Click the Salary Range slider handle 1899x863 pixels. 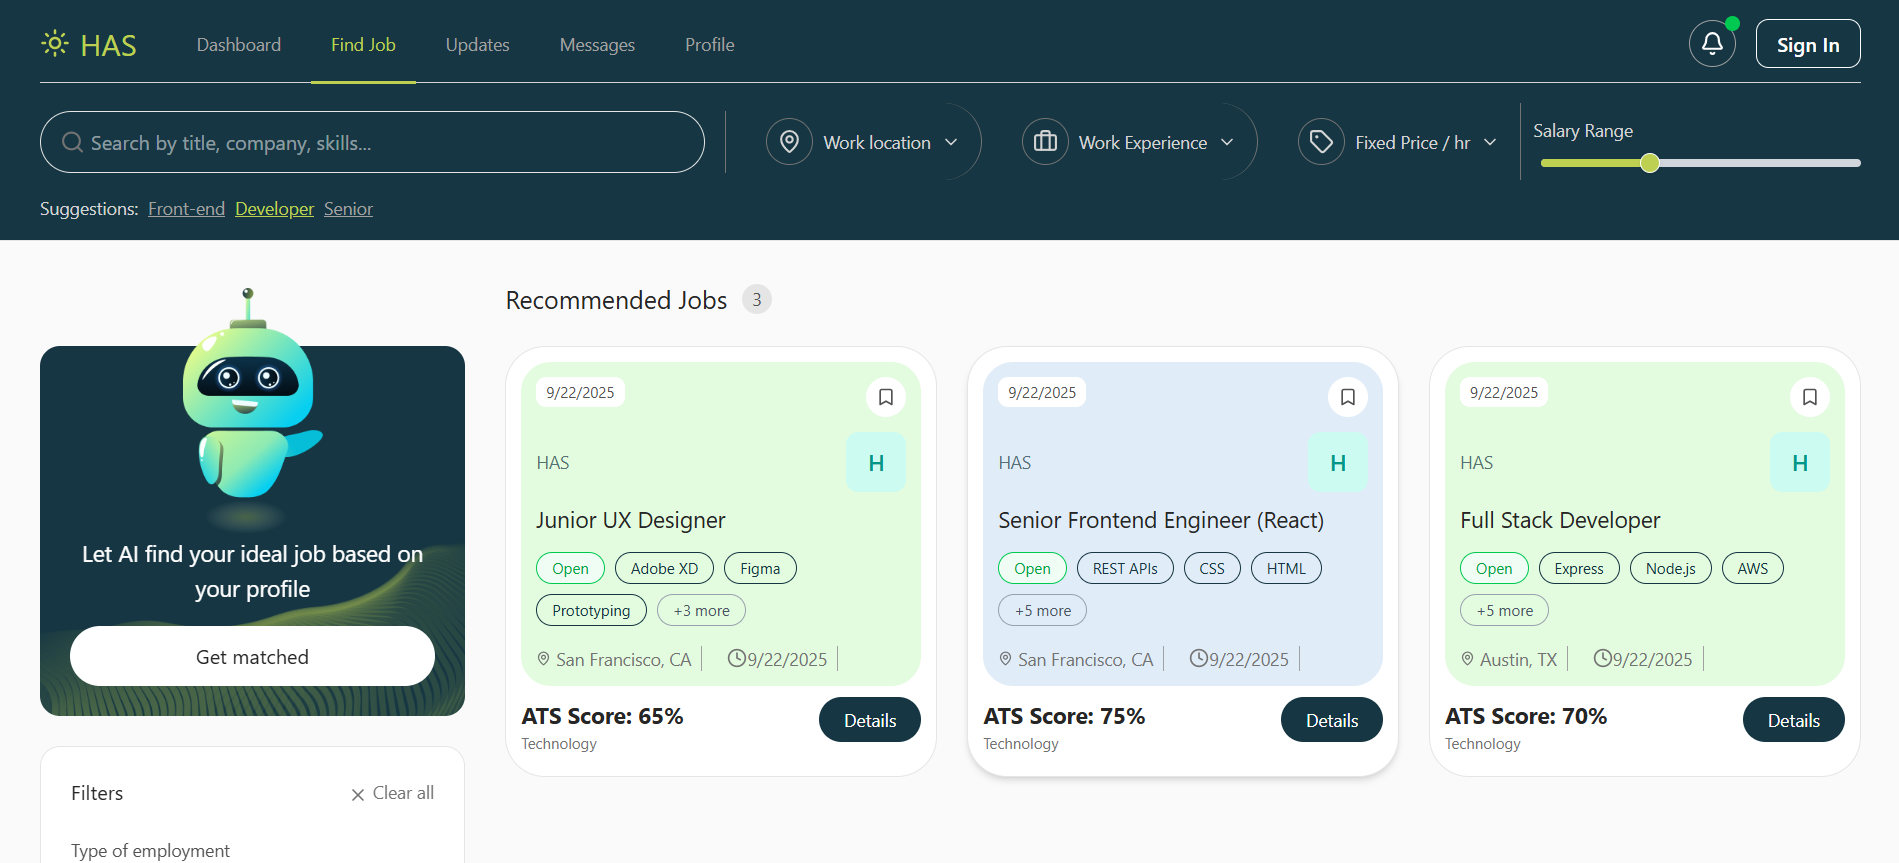tap(1650, 163)
